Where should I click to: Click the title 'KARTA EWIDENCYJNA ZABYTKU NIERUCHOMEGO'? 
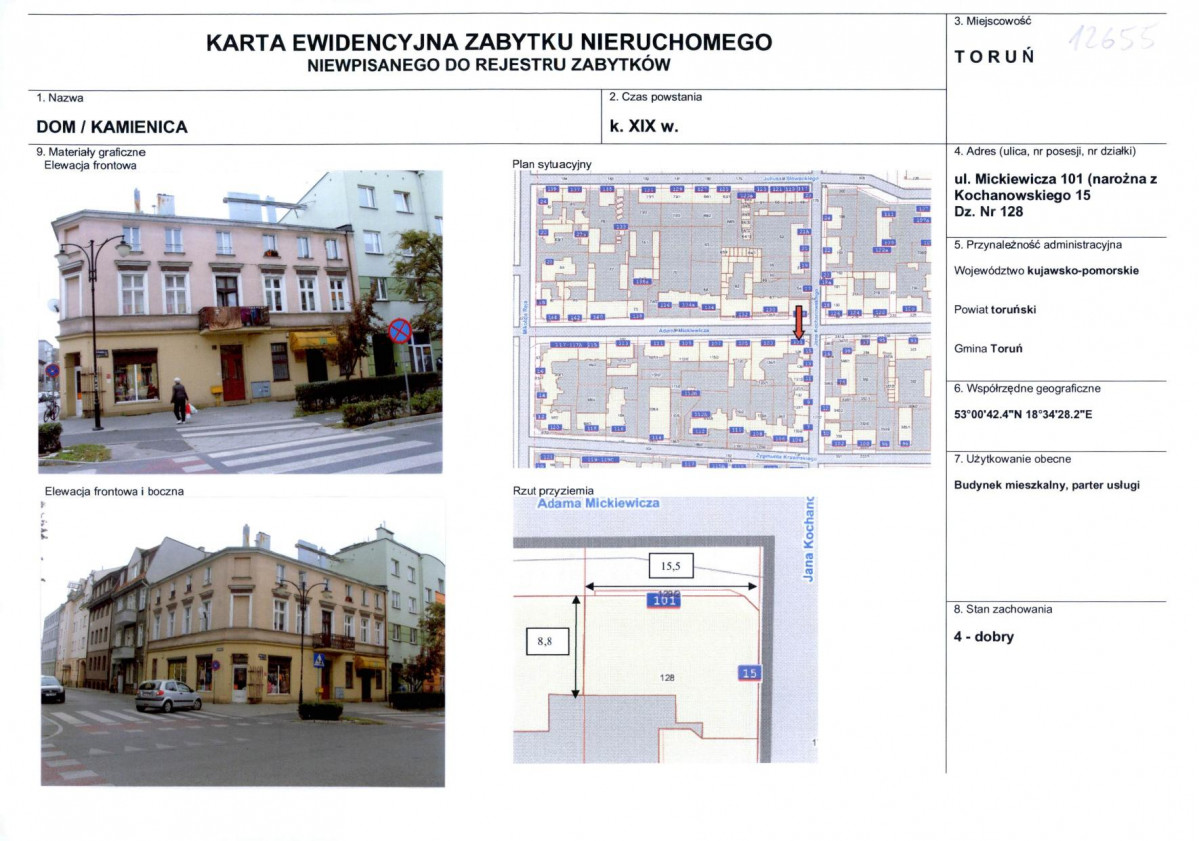pyautogui.click(x=489, y=42)
